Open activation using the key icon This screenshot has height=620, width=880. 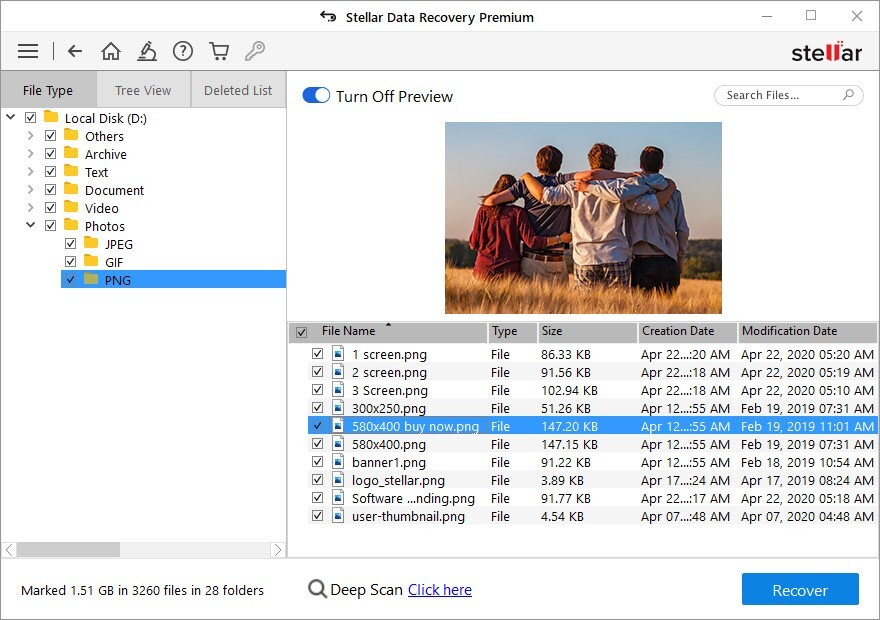pos(255,51)
